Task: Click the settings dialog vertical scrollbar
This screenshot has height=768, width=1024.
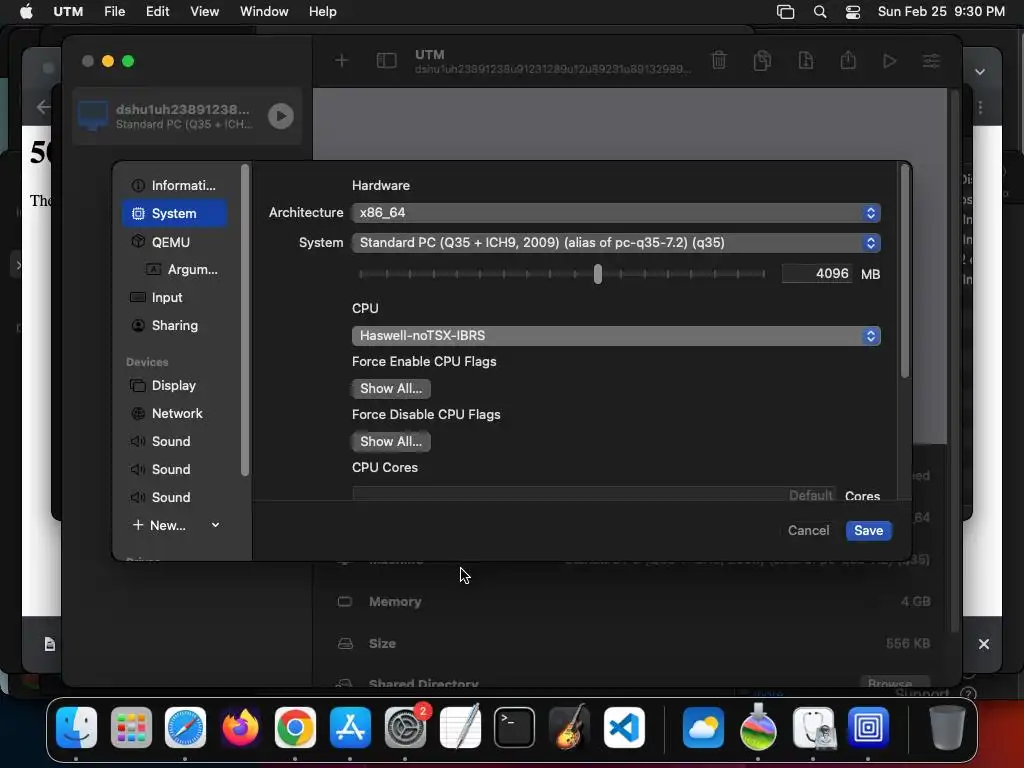Action: 904,271
